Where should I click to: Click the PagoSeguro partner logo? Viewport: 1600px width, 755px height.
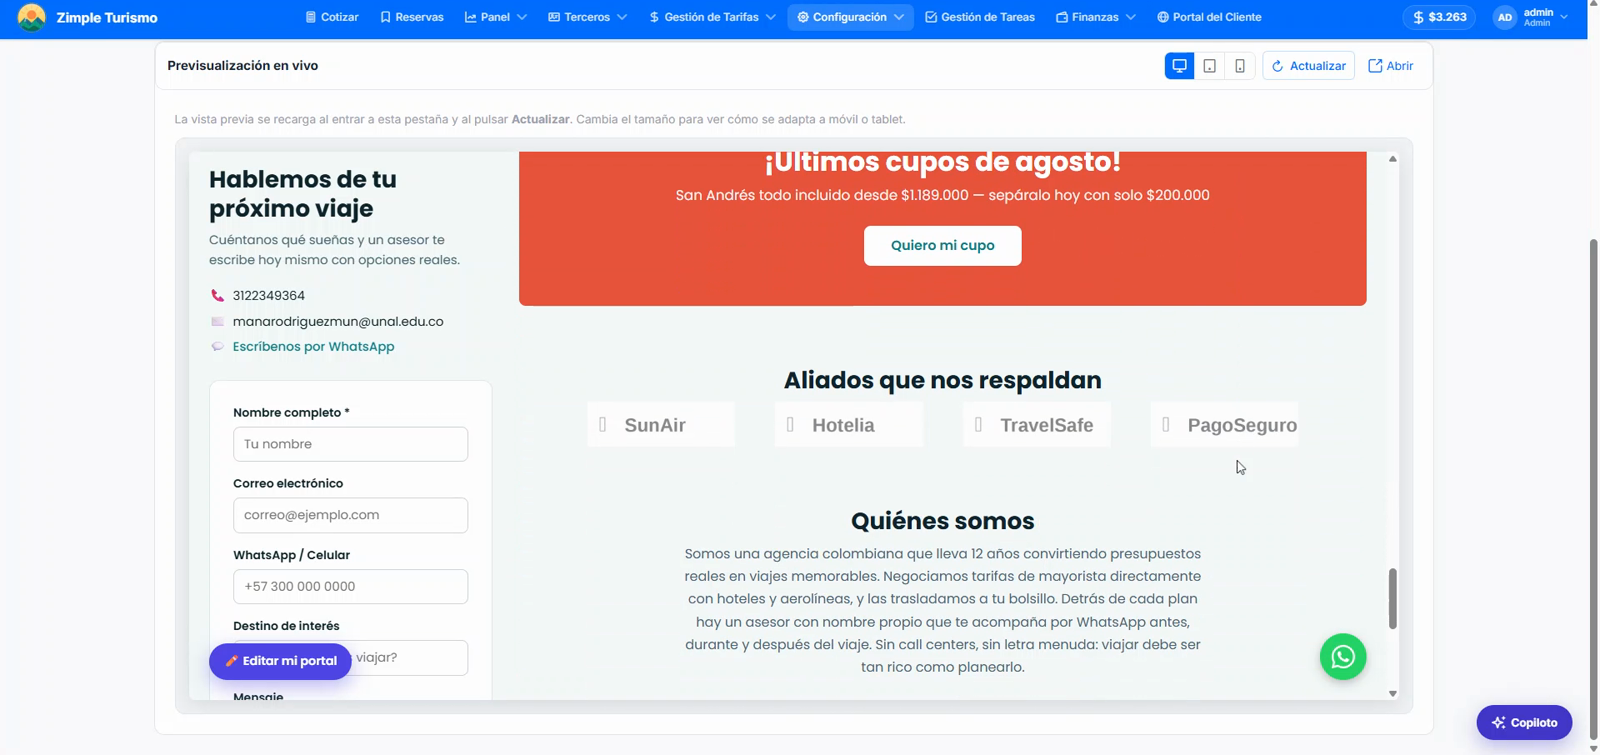1224,425
